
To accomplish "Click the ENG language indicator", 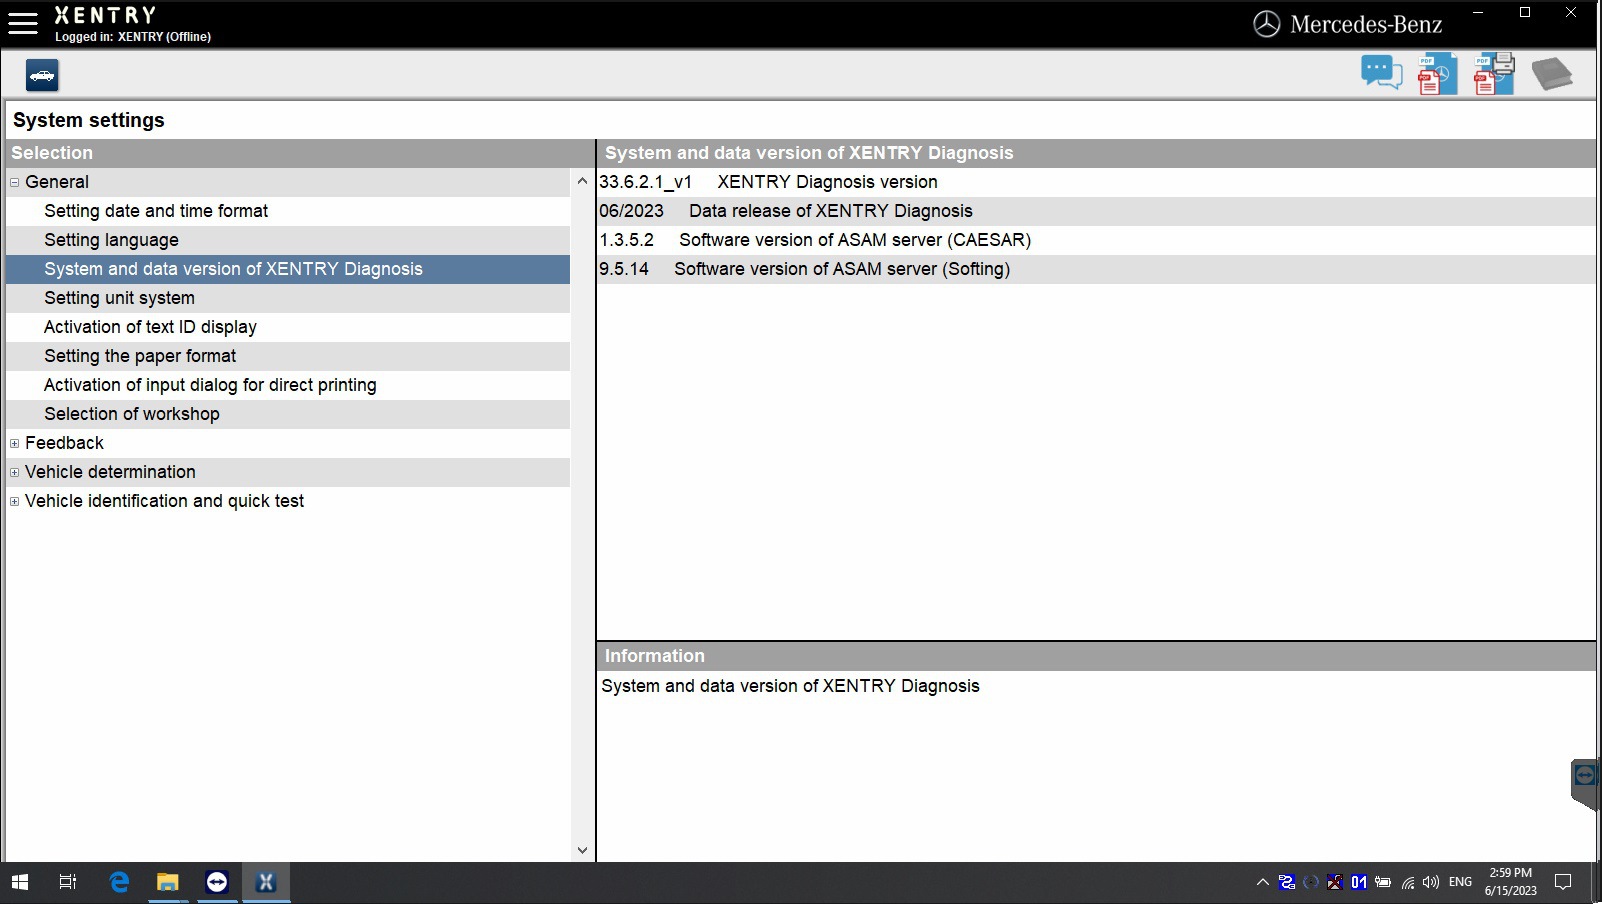I will point(1460,882).
